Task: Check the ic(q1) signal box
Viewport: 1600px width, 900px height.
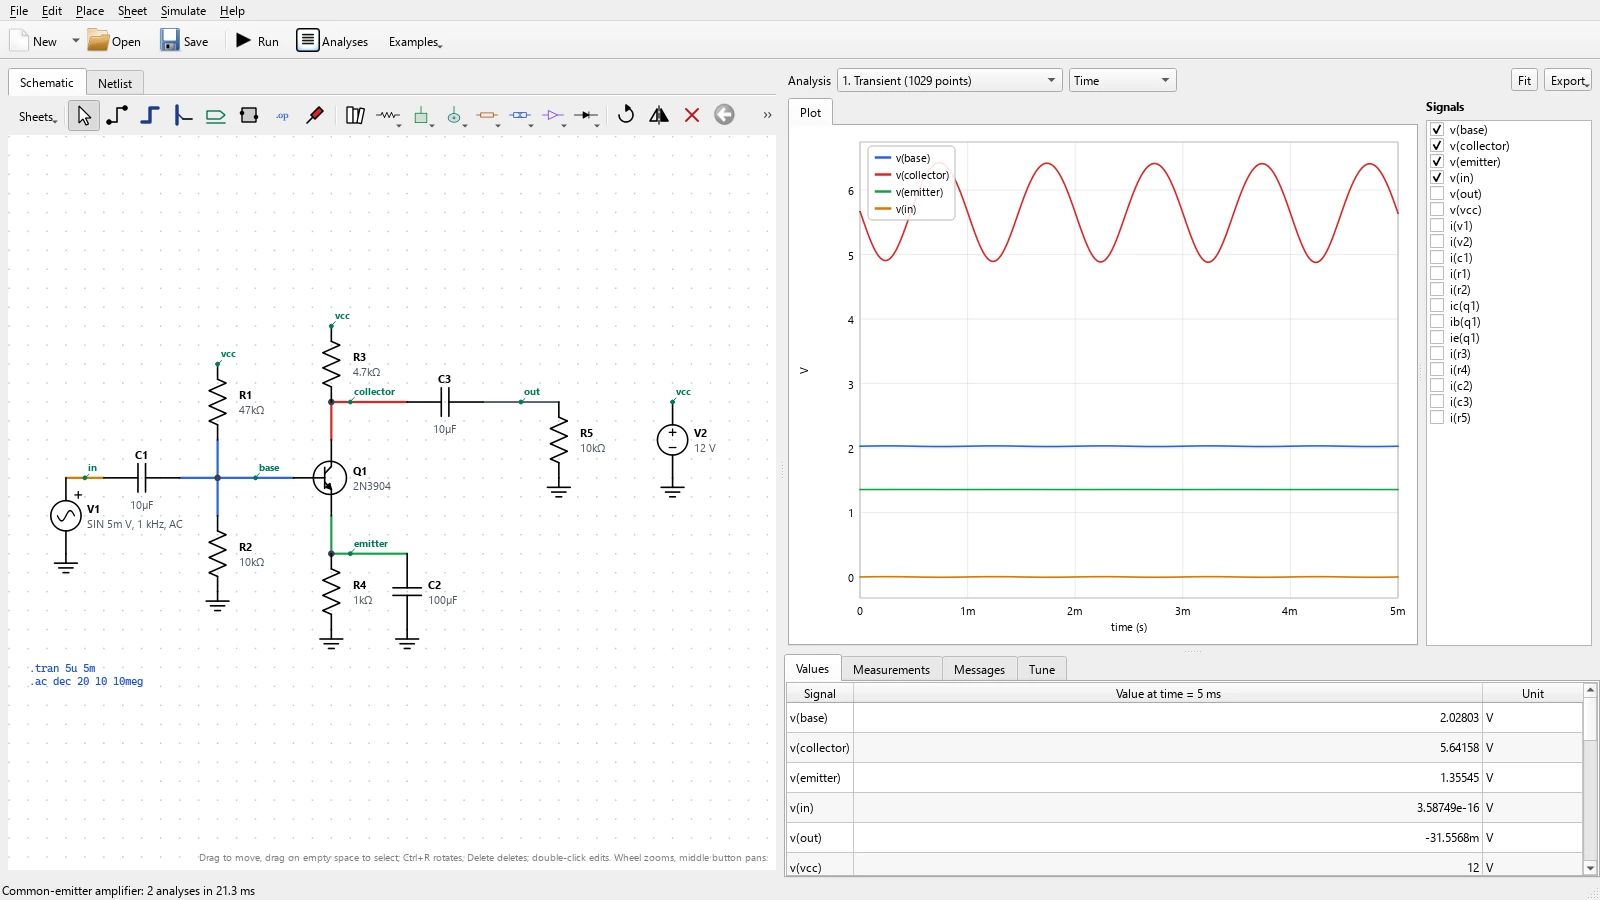Action: tap(1437, 306)
